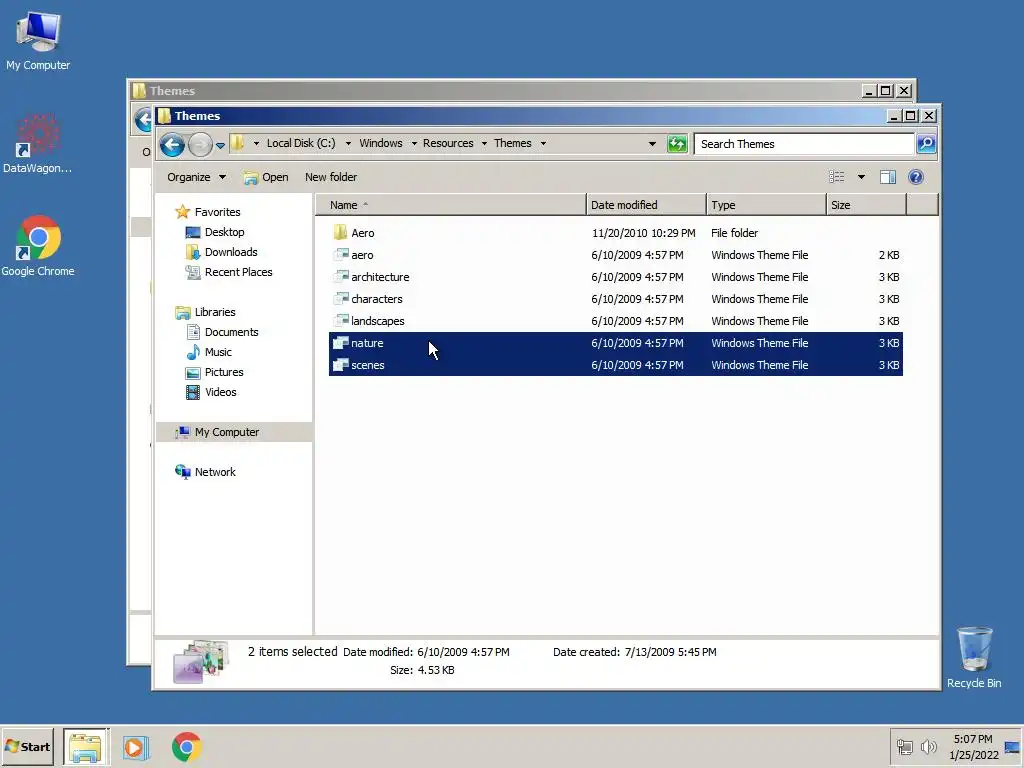Select the nature theme file
This screenshot has width=1024, height=768.
[x=616, y=343]
